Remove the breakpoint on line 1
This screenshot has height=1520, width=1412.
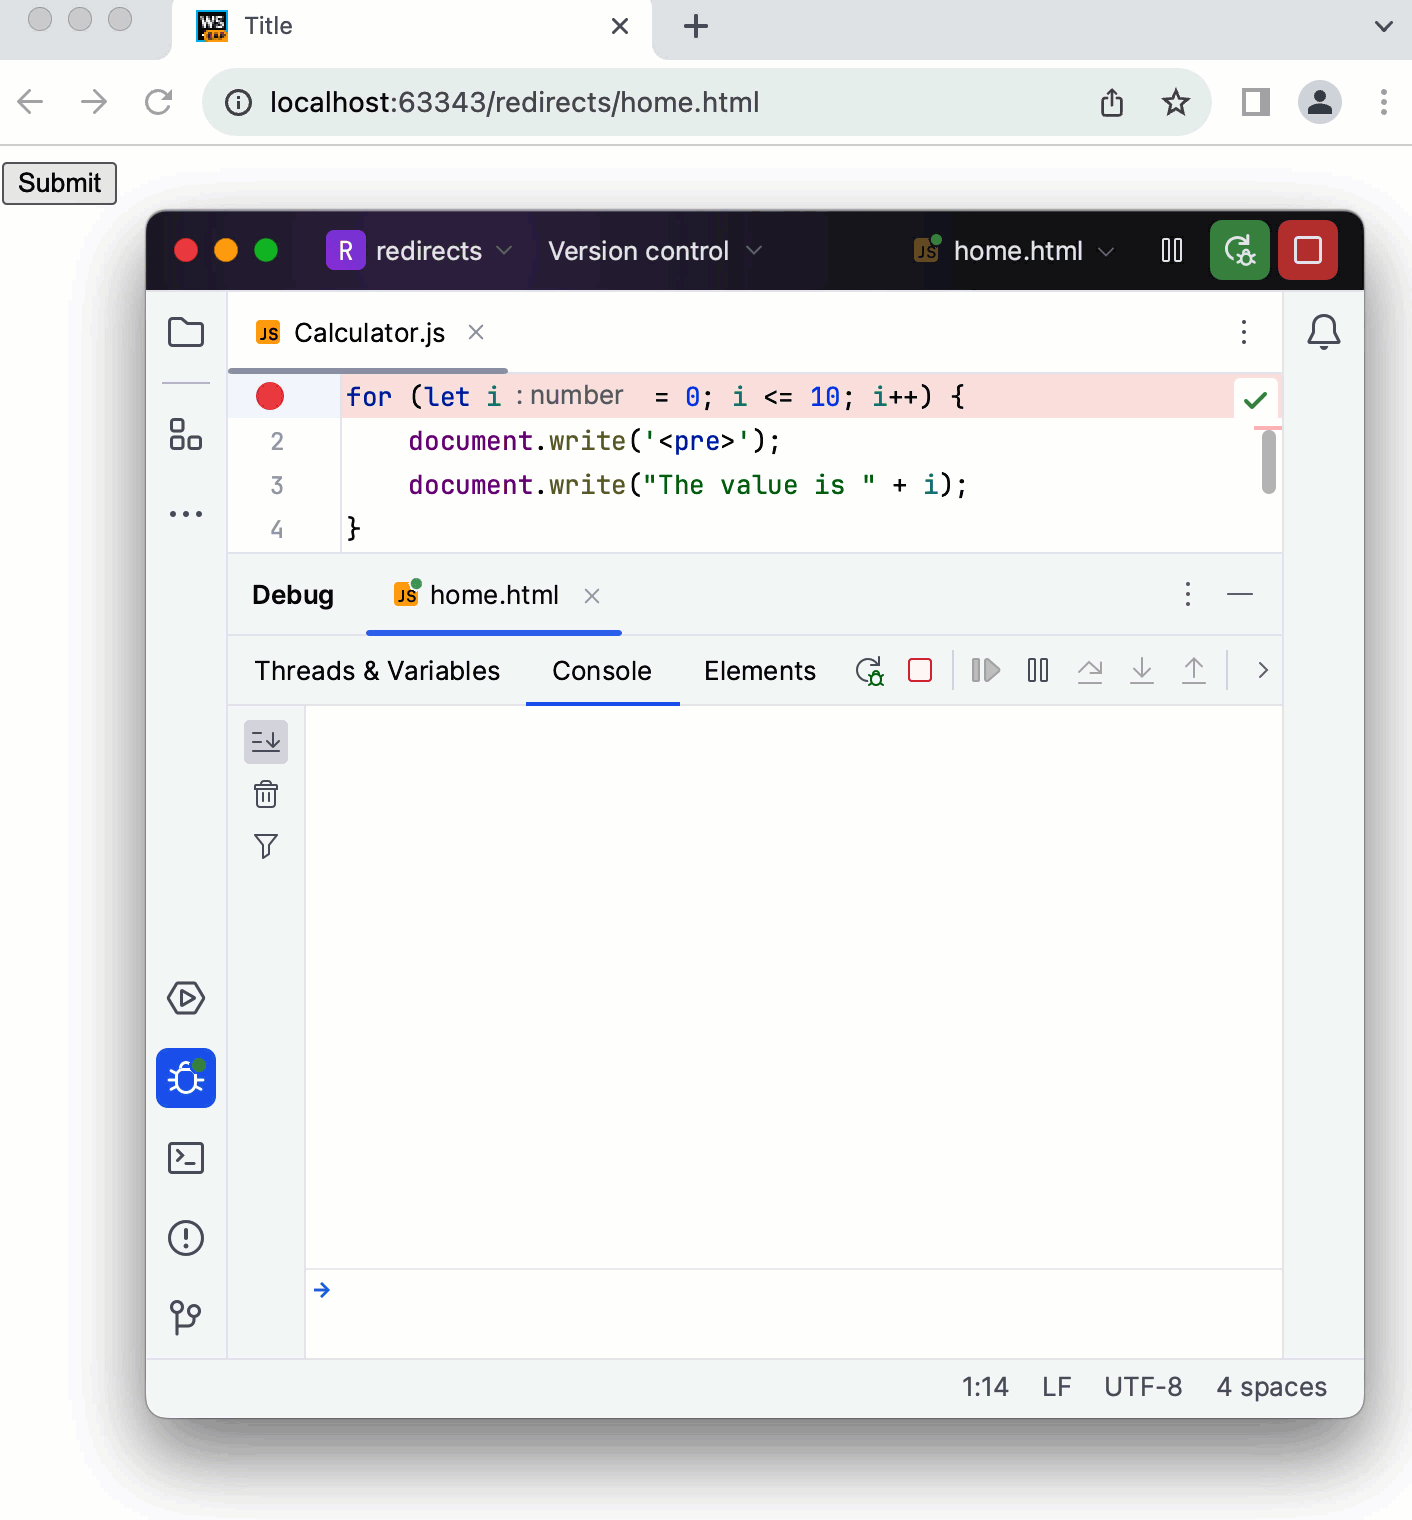pyautogui.click(x=268, y=396)
